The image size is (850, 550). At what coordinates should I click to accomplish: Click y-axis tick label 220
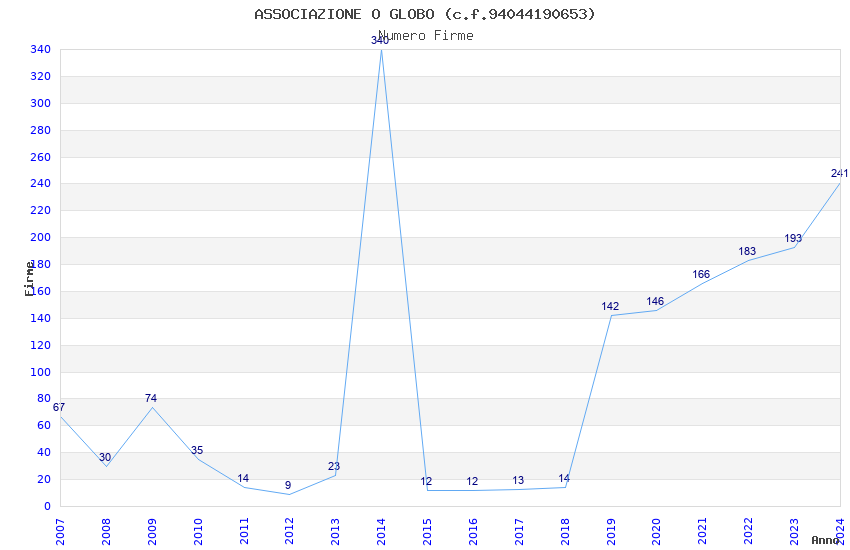pos(41,210)
